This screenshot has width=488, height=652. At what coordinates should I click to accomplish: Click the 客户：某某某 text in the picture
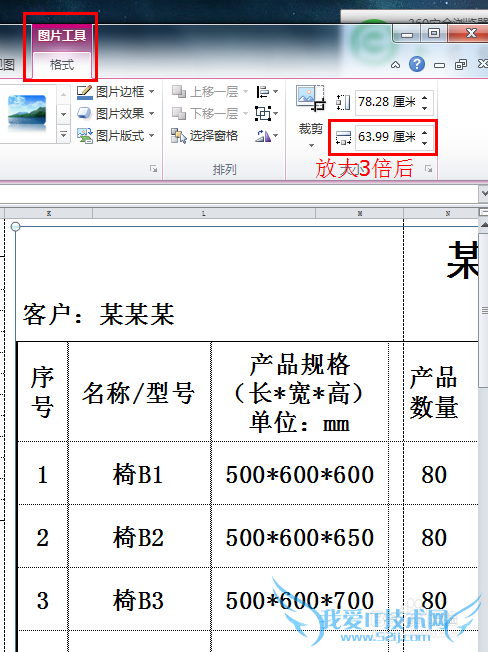click(x=99, y=314)
